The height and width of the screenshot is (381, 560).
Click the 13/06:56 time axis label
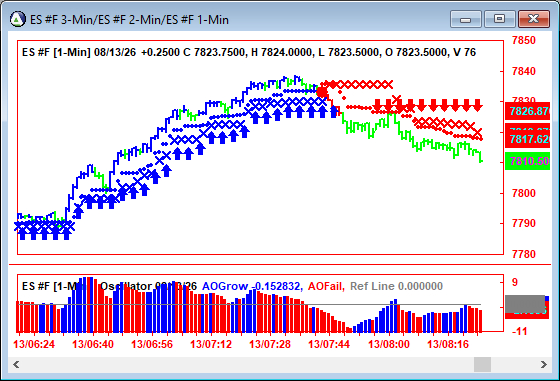[152, 344]
